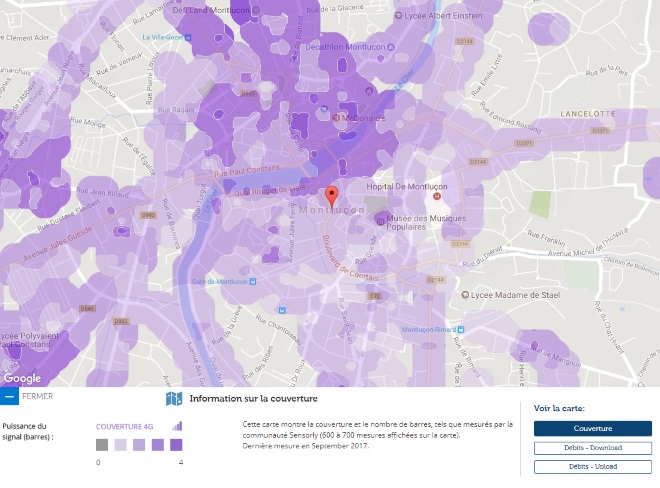Click the Déf'Land Montluçon marker icon
The image size is (660, 488).
[x=255, y=10]
